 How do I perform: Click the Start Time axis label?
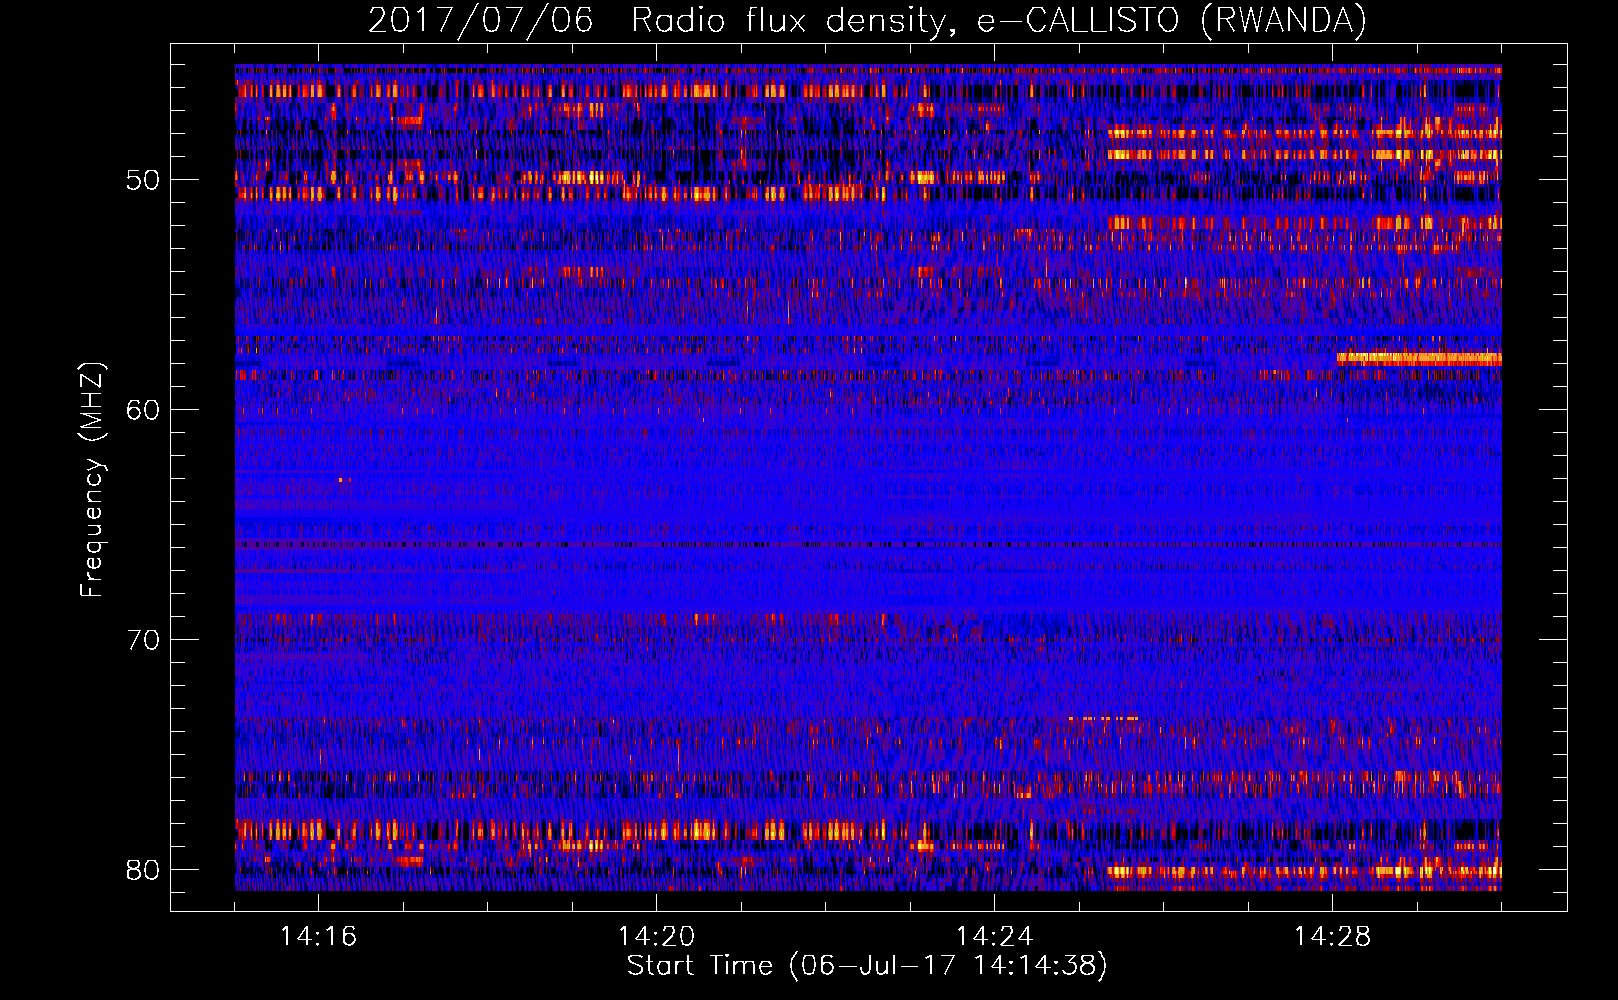(x=867, y=965)
